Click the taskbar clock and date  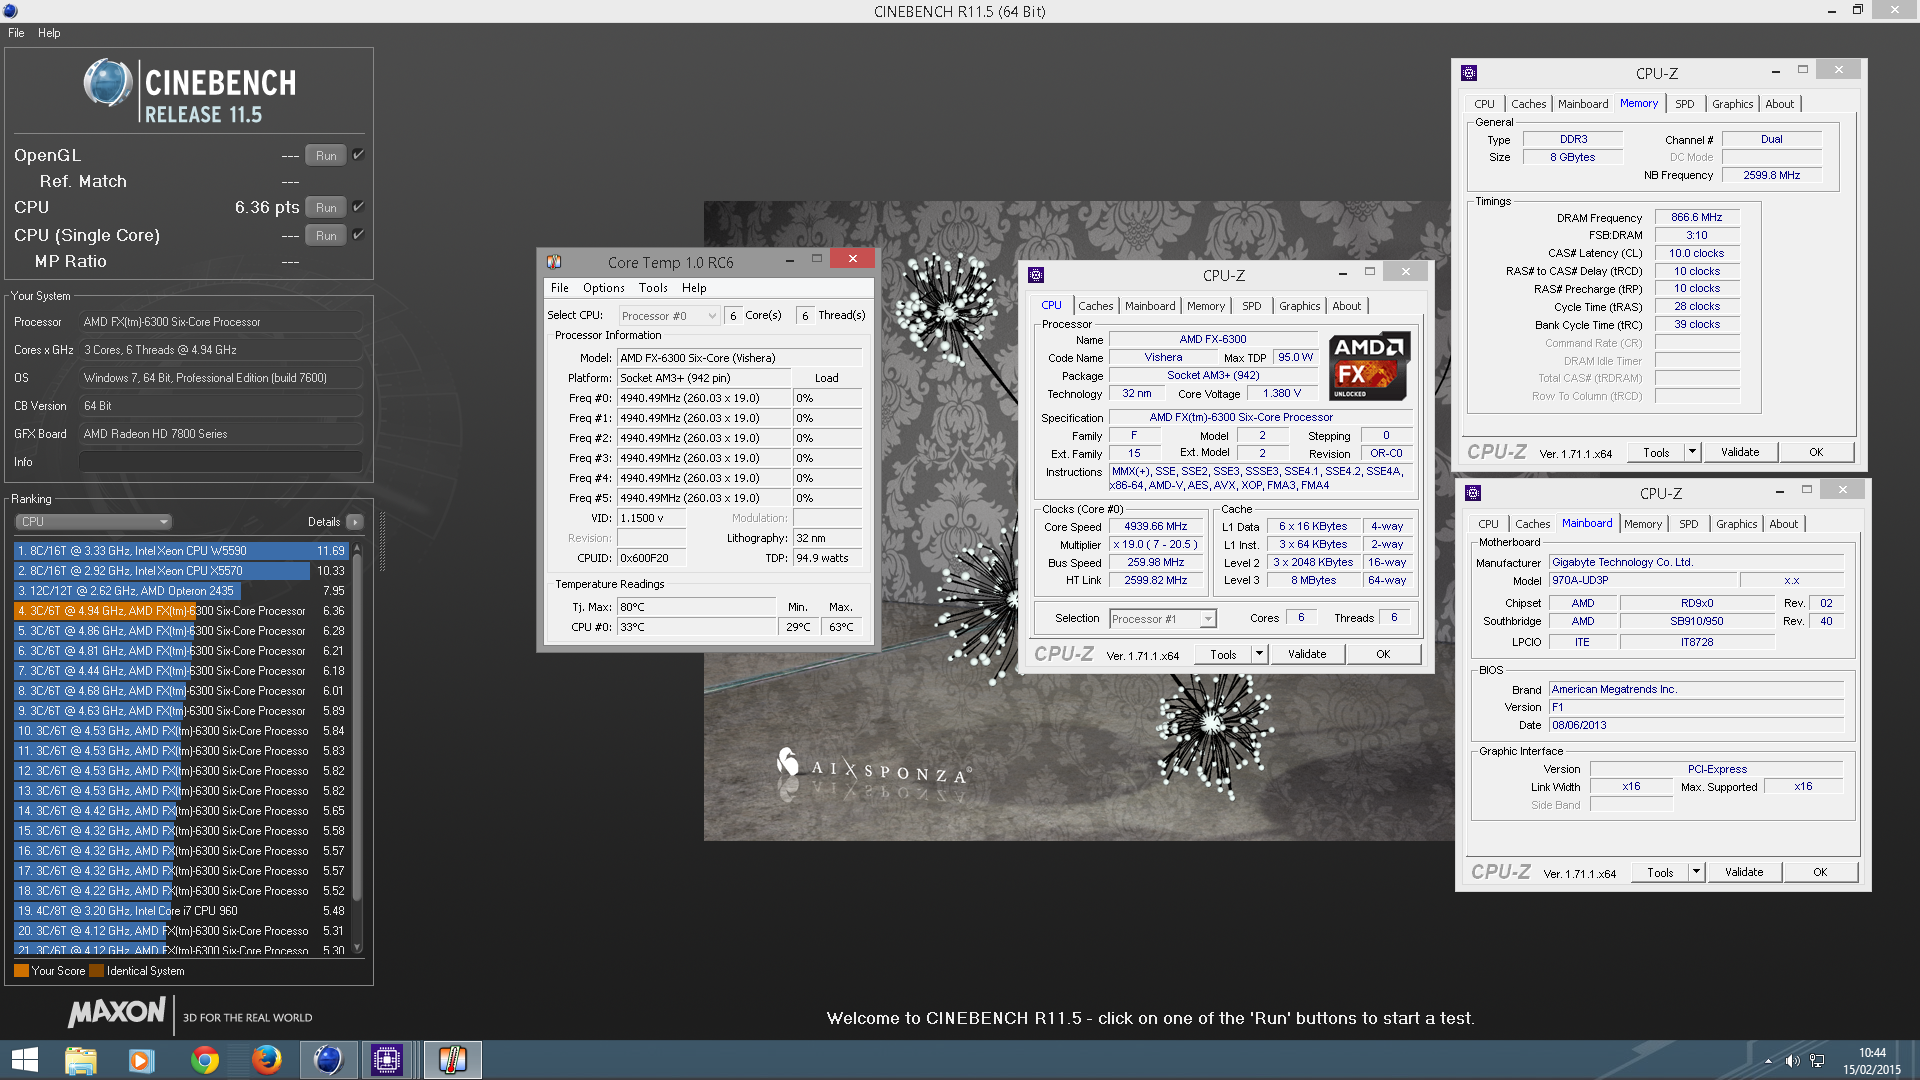click(x=1872, y=1061)
